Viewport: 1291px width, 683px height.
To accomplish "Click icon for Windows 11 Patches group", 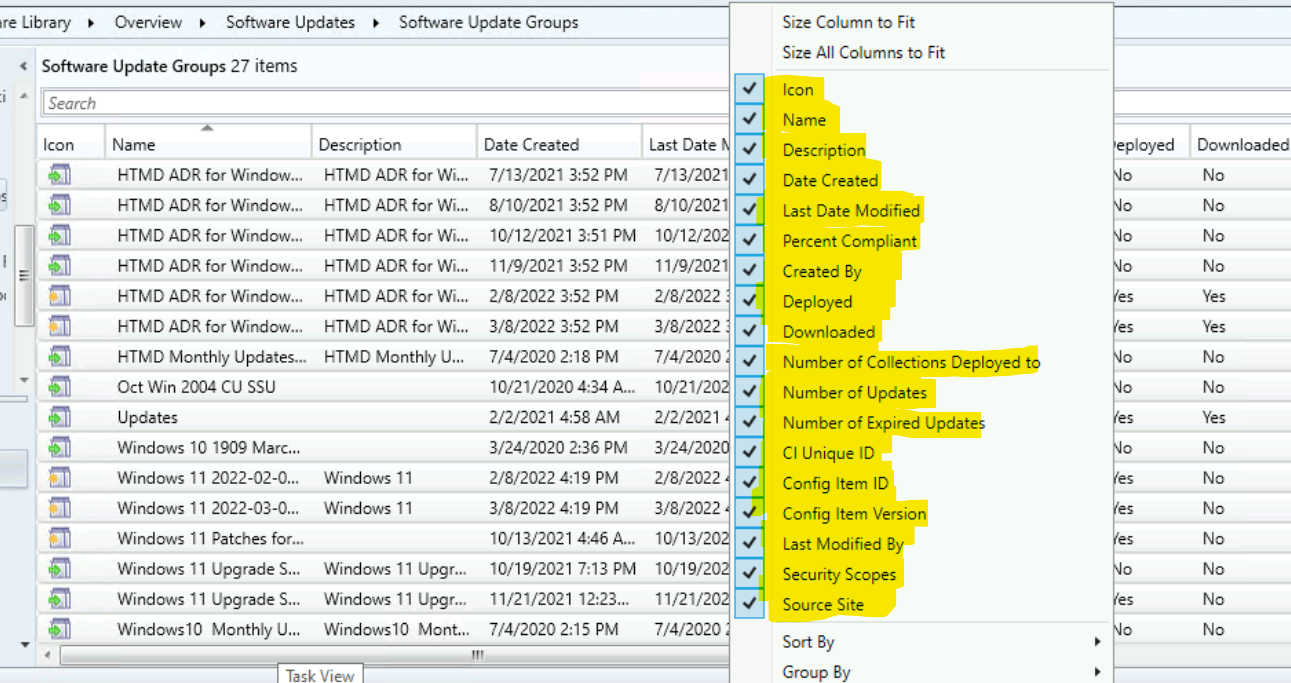I will tap(60, 538).
